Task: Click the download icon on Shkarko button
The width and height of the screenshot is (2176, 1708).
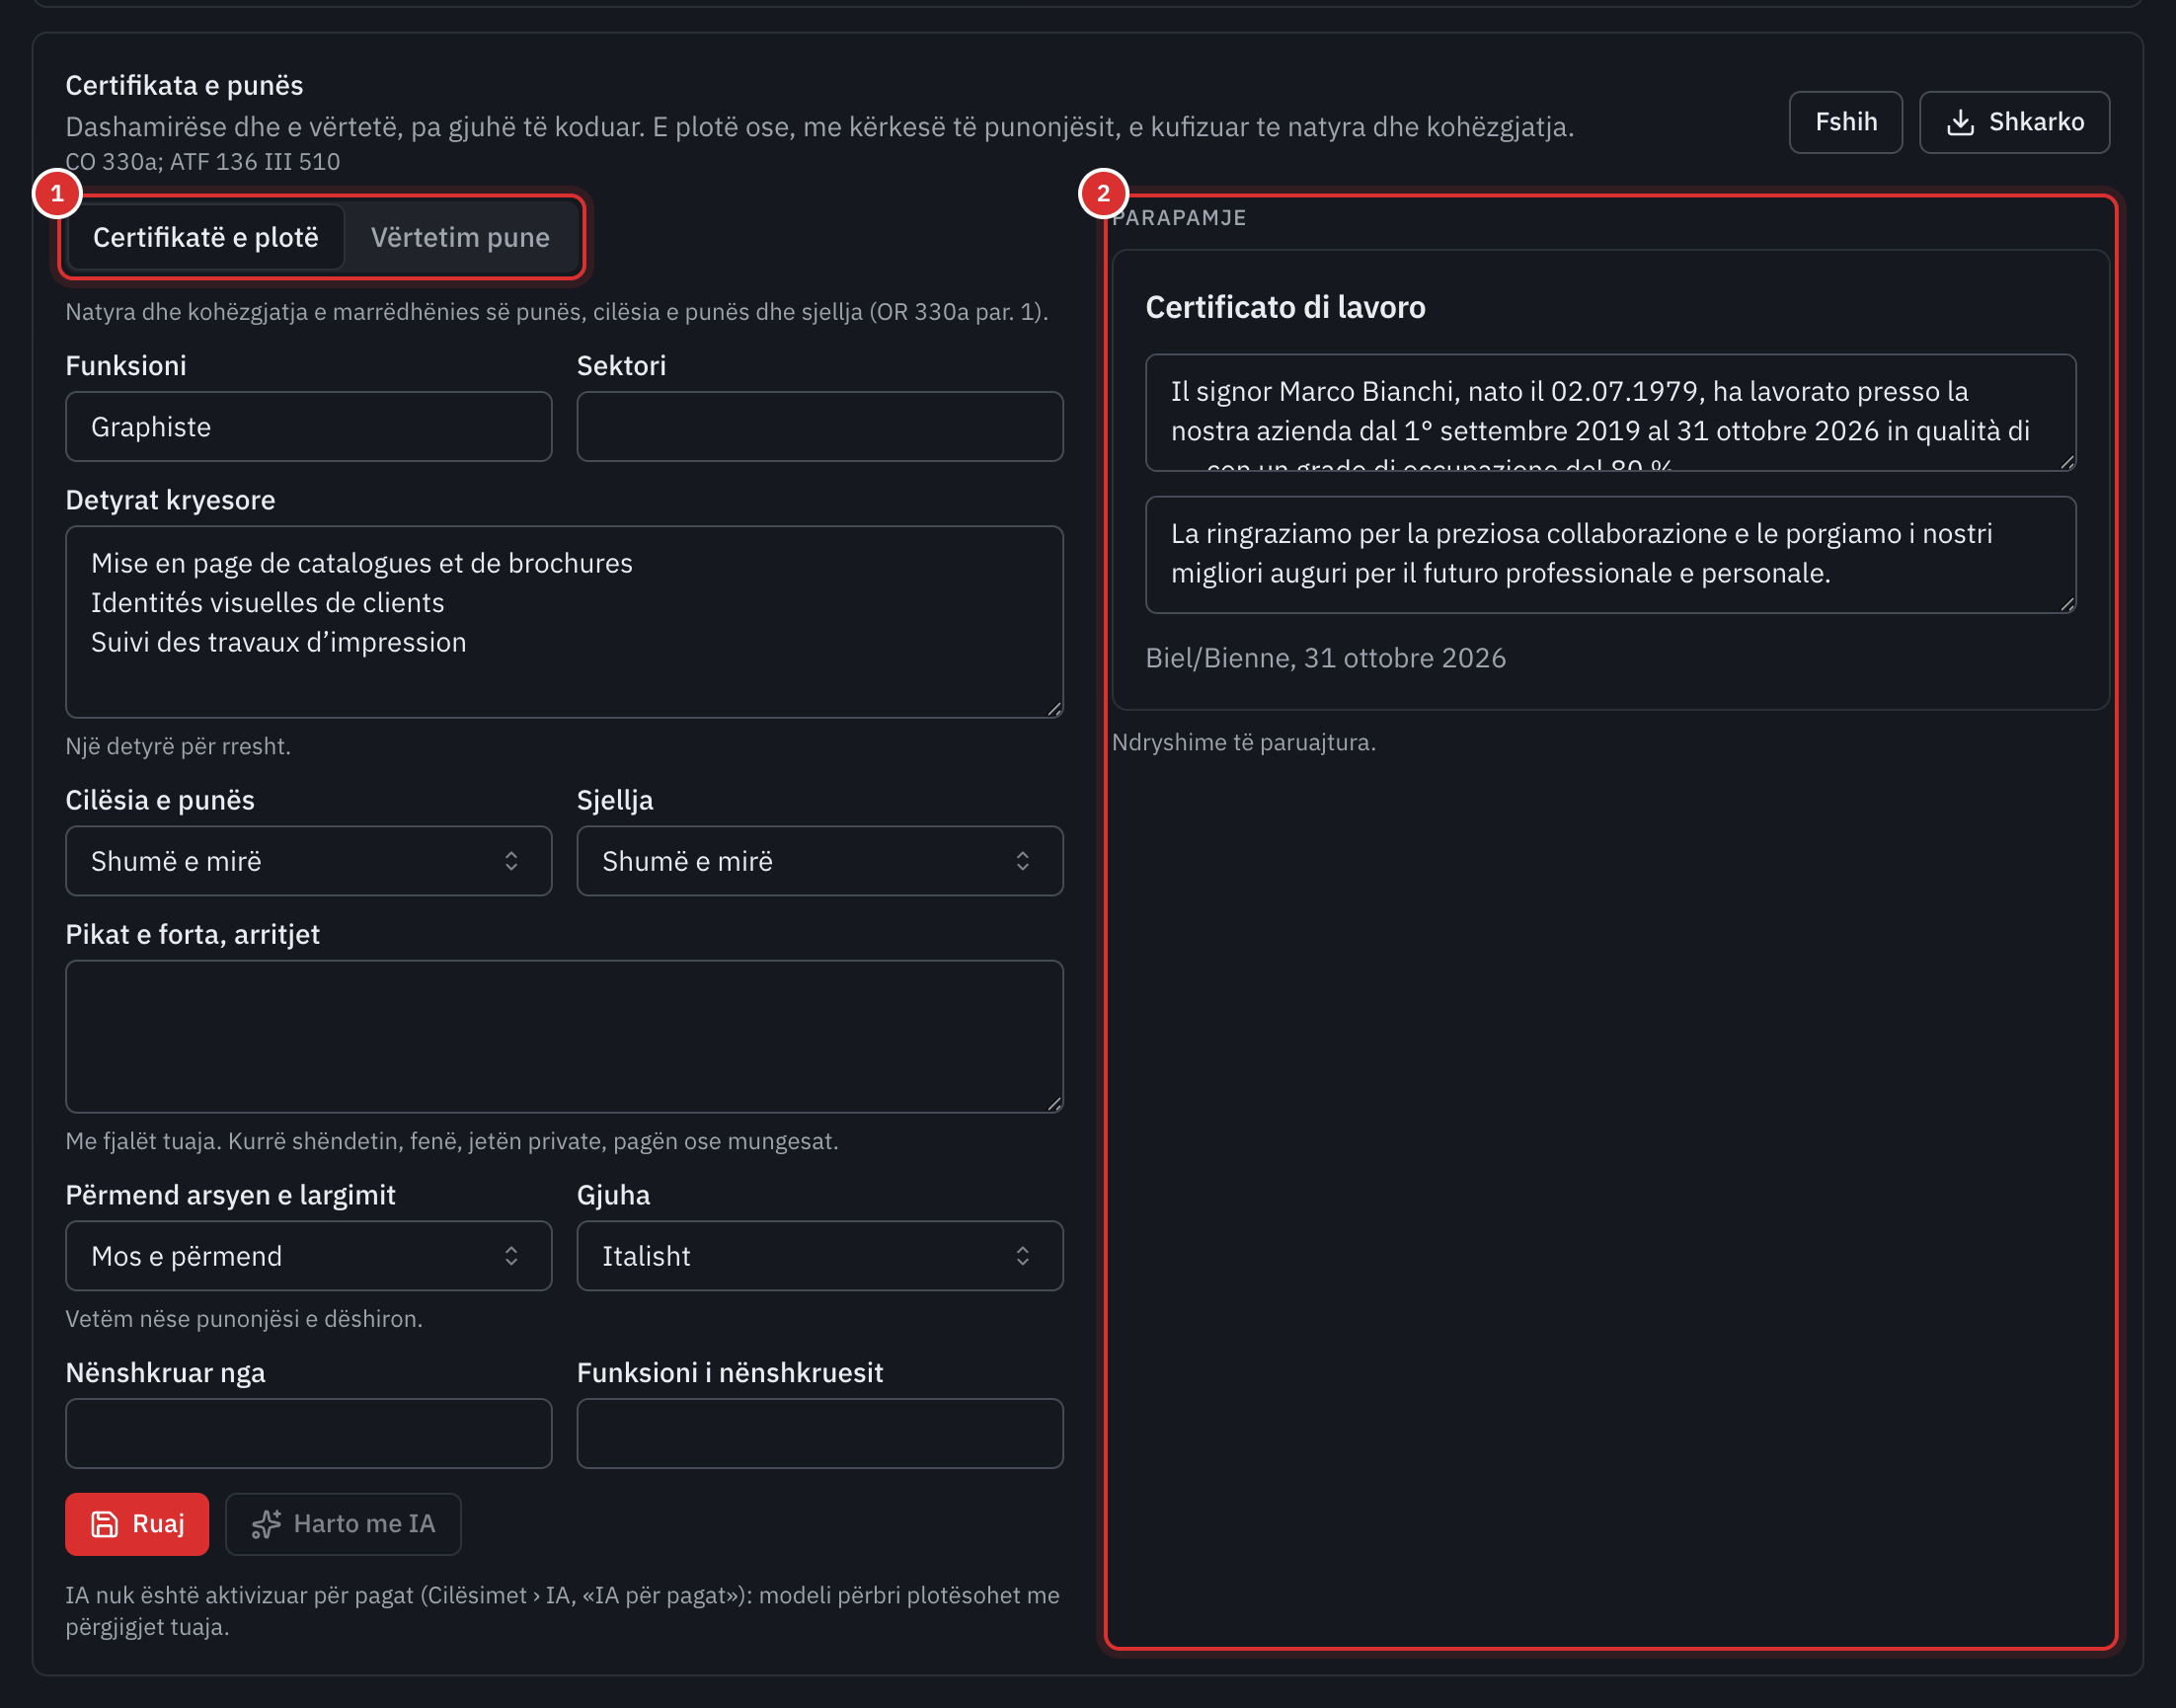Action: 1960,122
